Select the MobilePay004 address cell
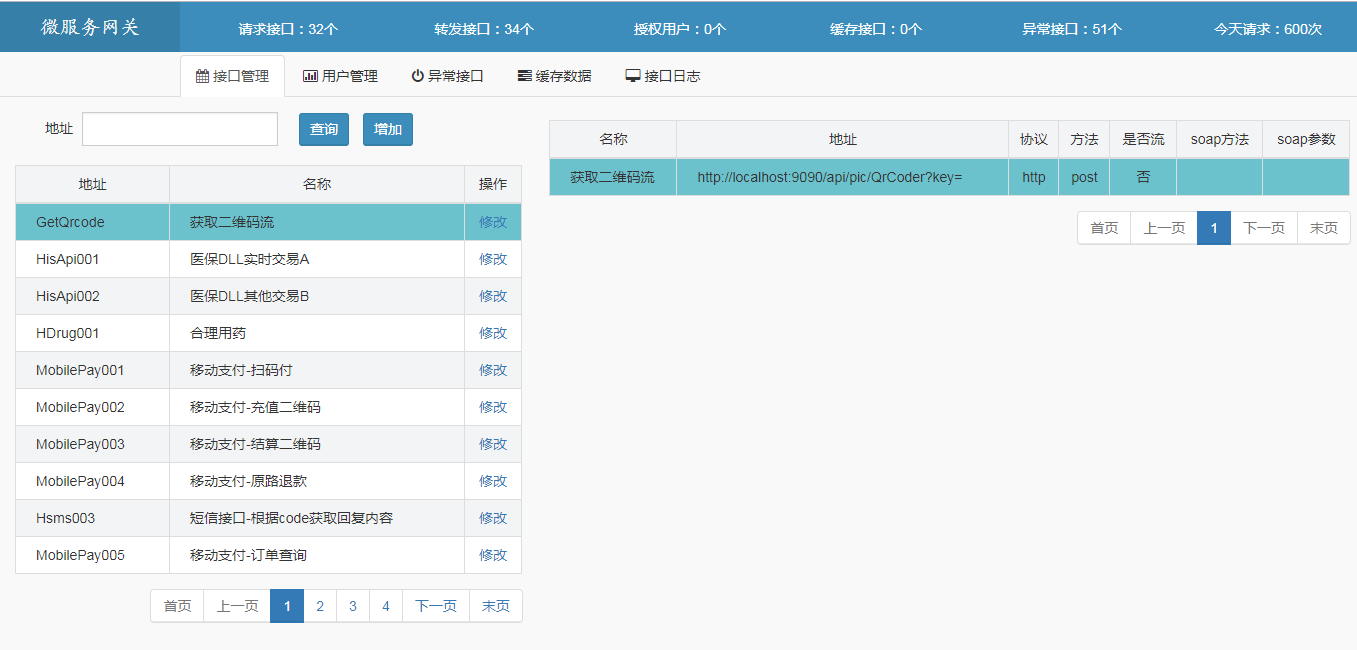The height and width of the screenshot is (650, 1357). [93, 481]
